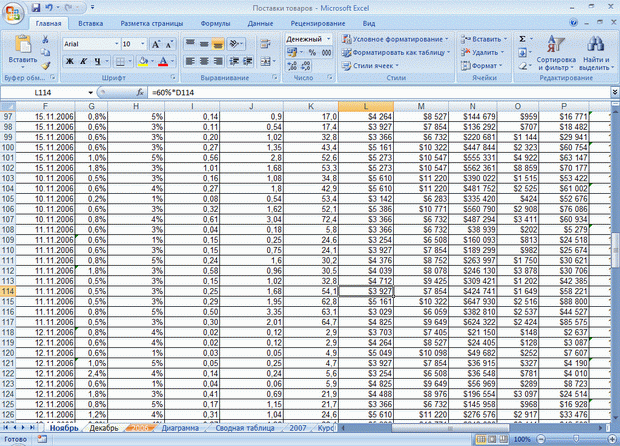Click the insert function fx icon
Image resolution: width=620 pixels, height=446 pixels.
pos(140,93)
